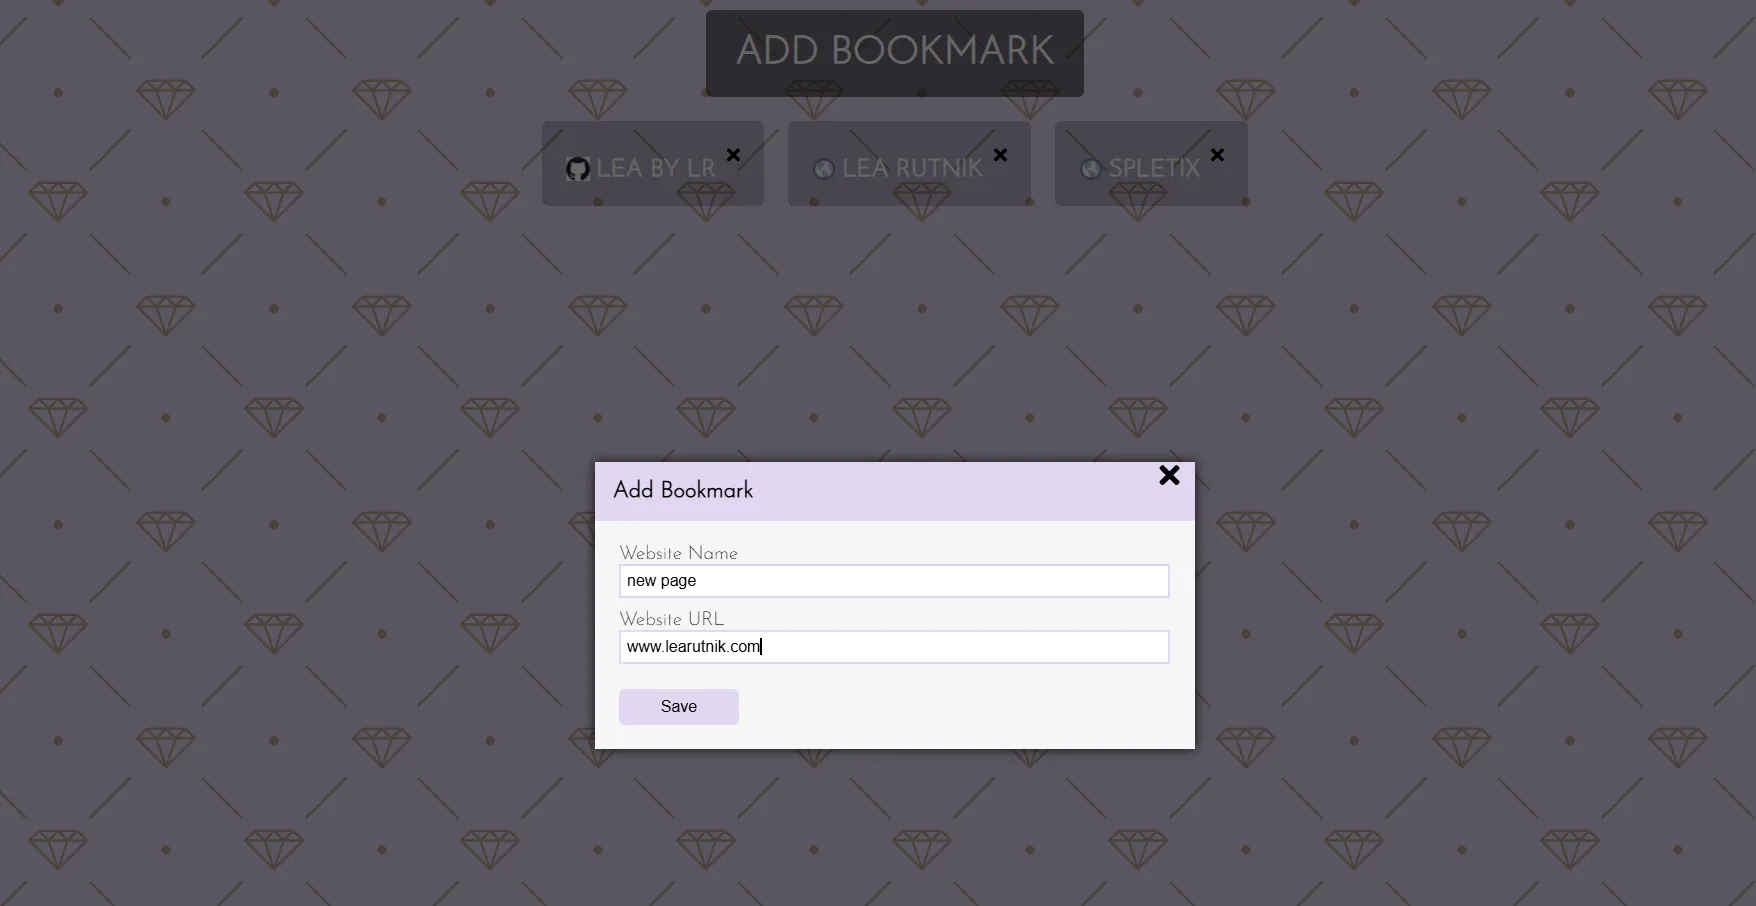Save the new bookmark entry
Viewport: 1756px width, 906px height.
pyautogui.click(x=678, y=706)
